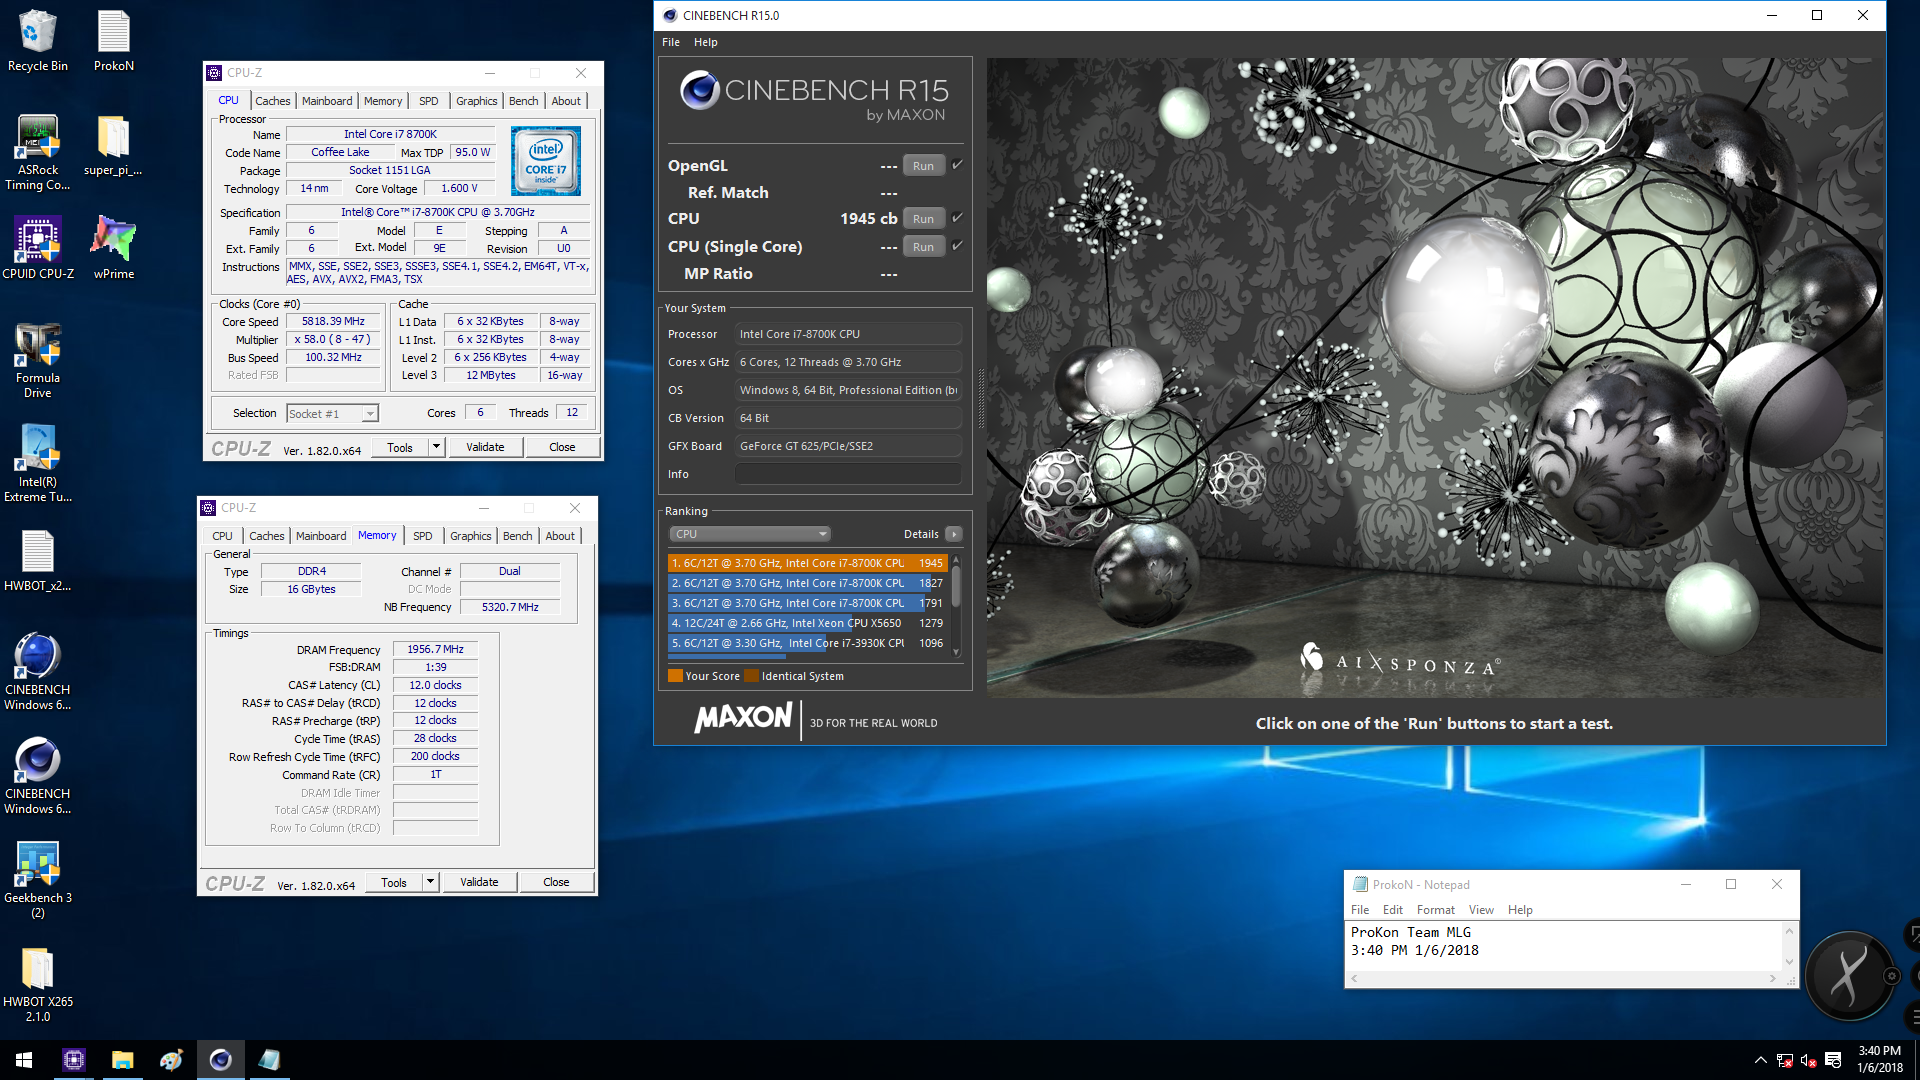Launch ASRock Timing Configurator desktop icon

38,152
